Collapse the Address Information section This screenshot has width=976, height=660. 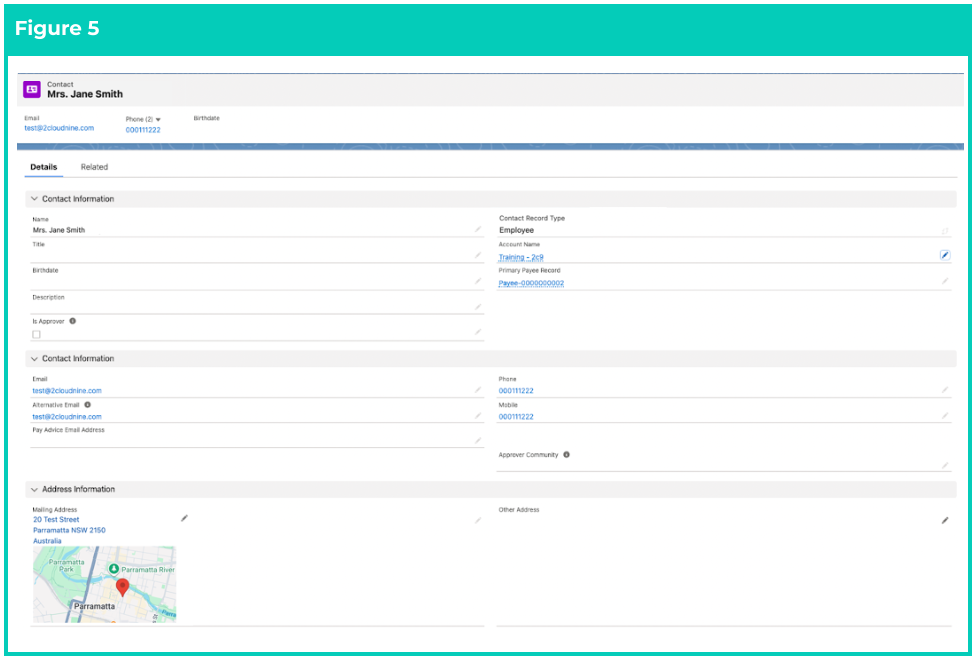tap(34, 489)
